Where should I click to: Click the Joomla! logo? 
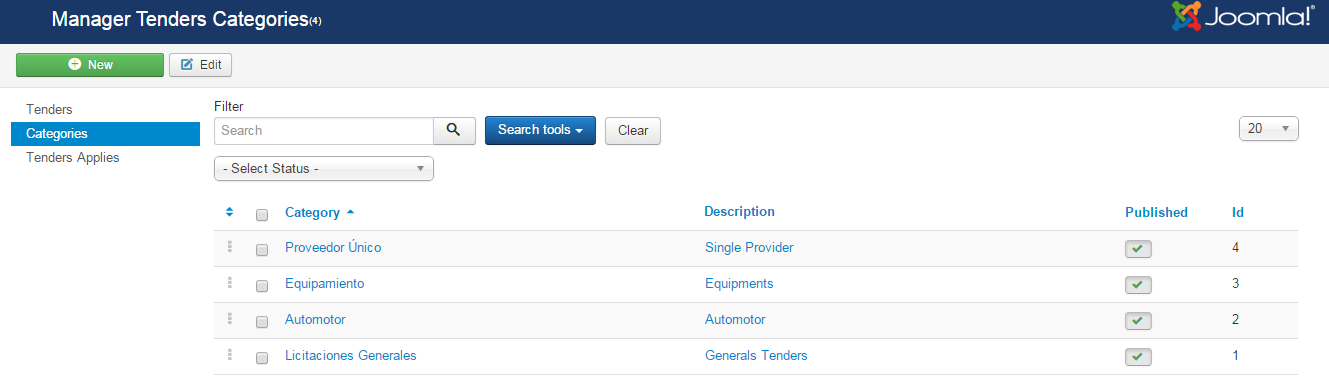click(1243, 17)
